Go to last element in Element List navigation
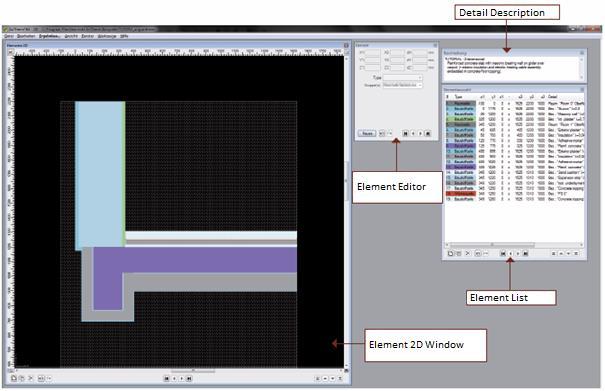The height and width of the screenshot is (391, 605). (x=526, y=254)
